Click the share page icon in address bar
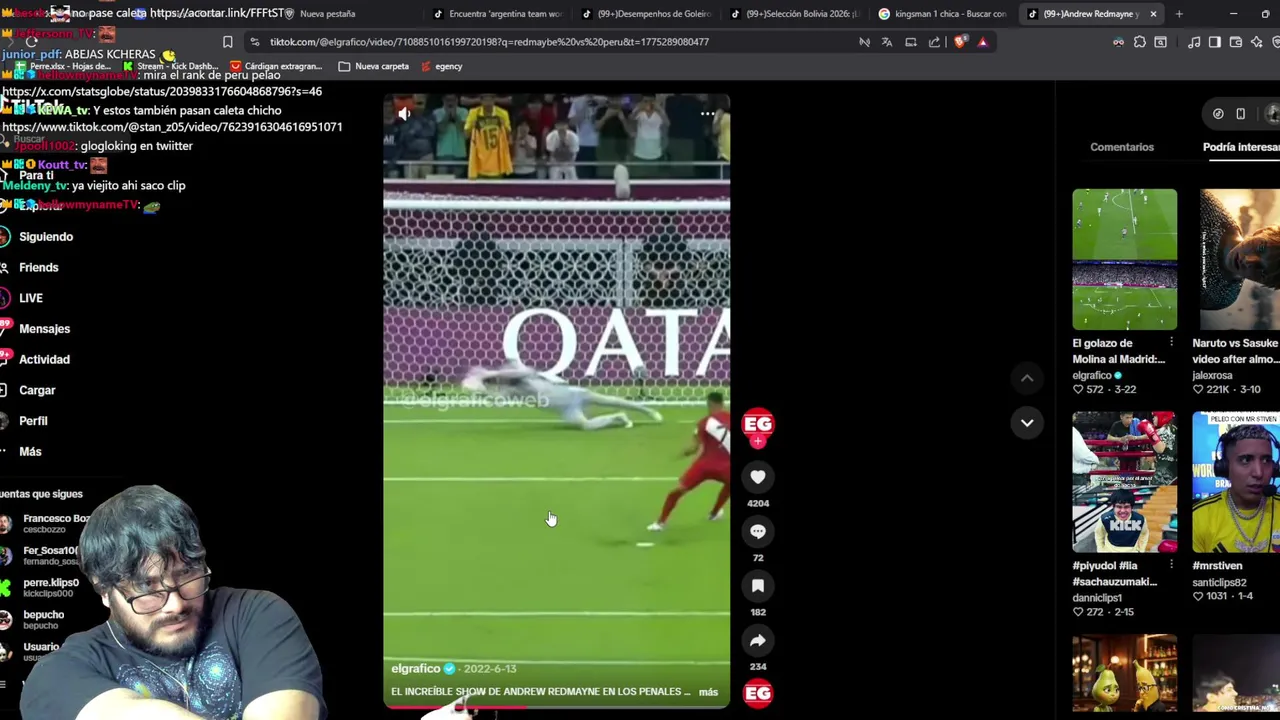 [934, 42]
